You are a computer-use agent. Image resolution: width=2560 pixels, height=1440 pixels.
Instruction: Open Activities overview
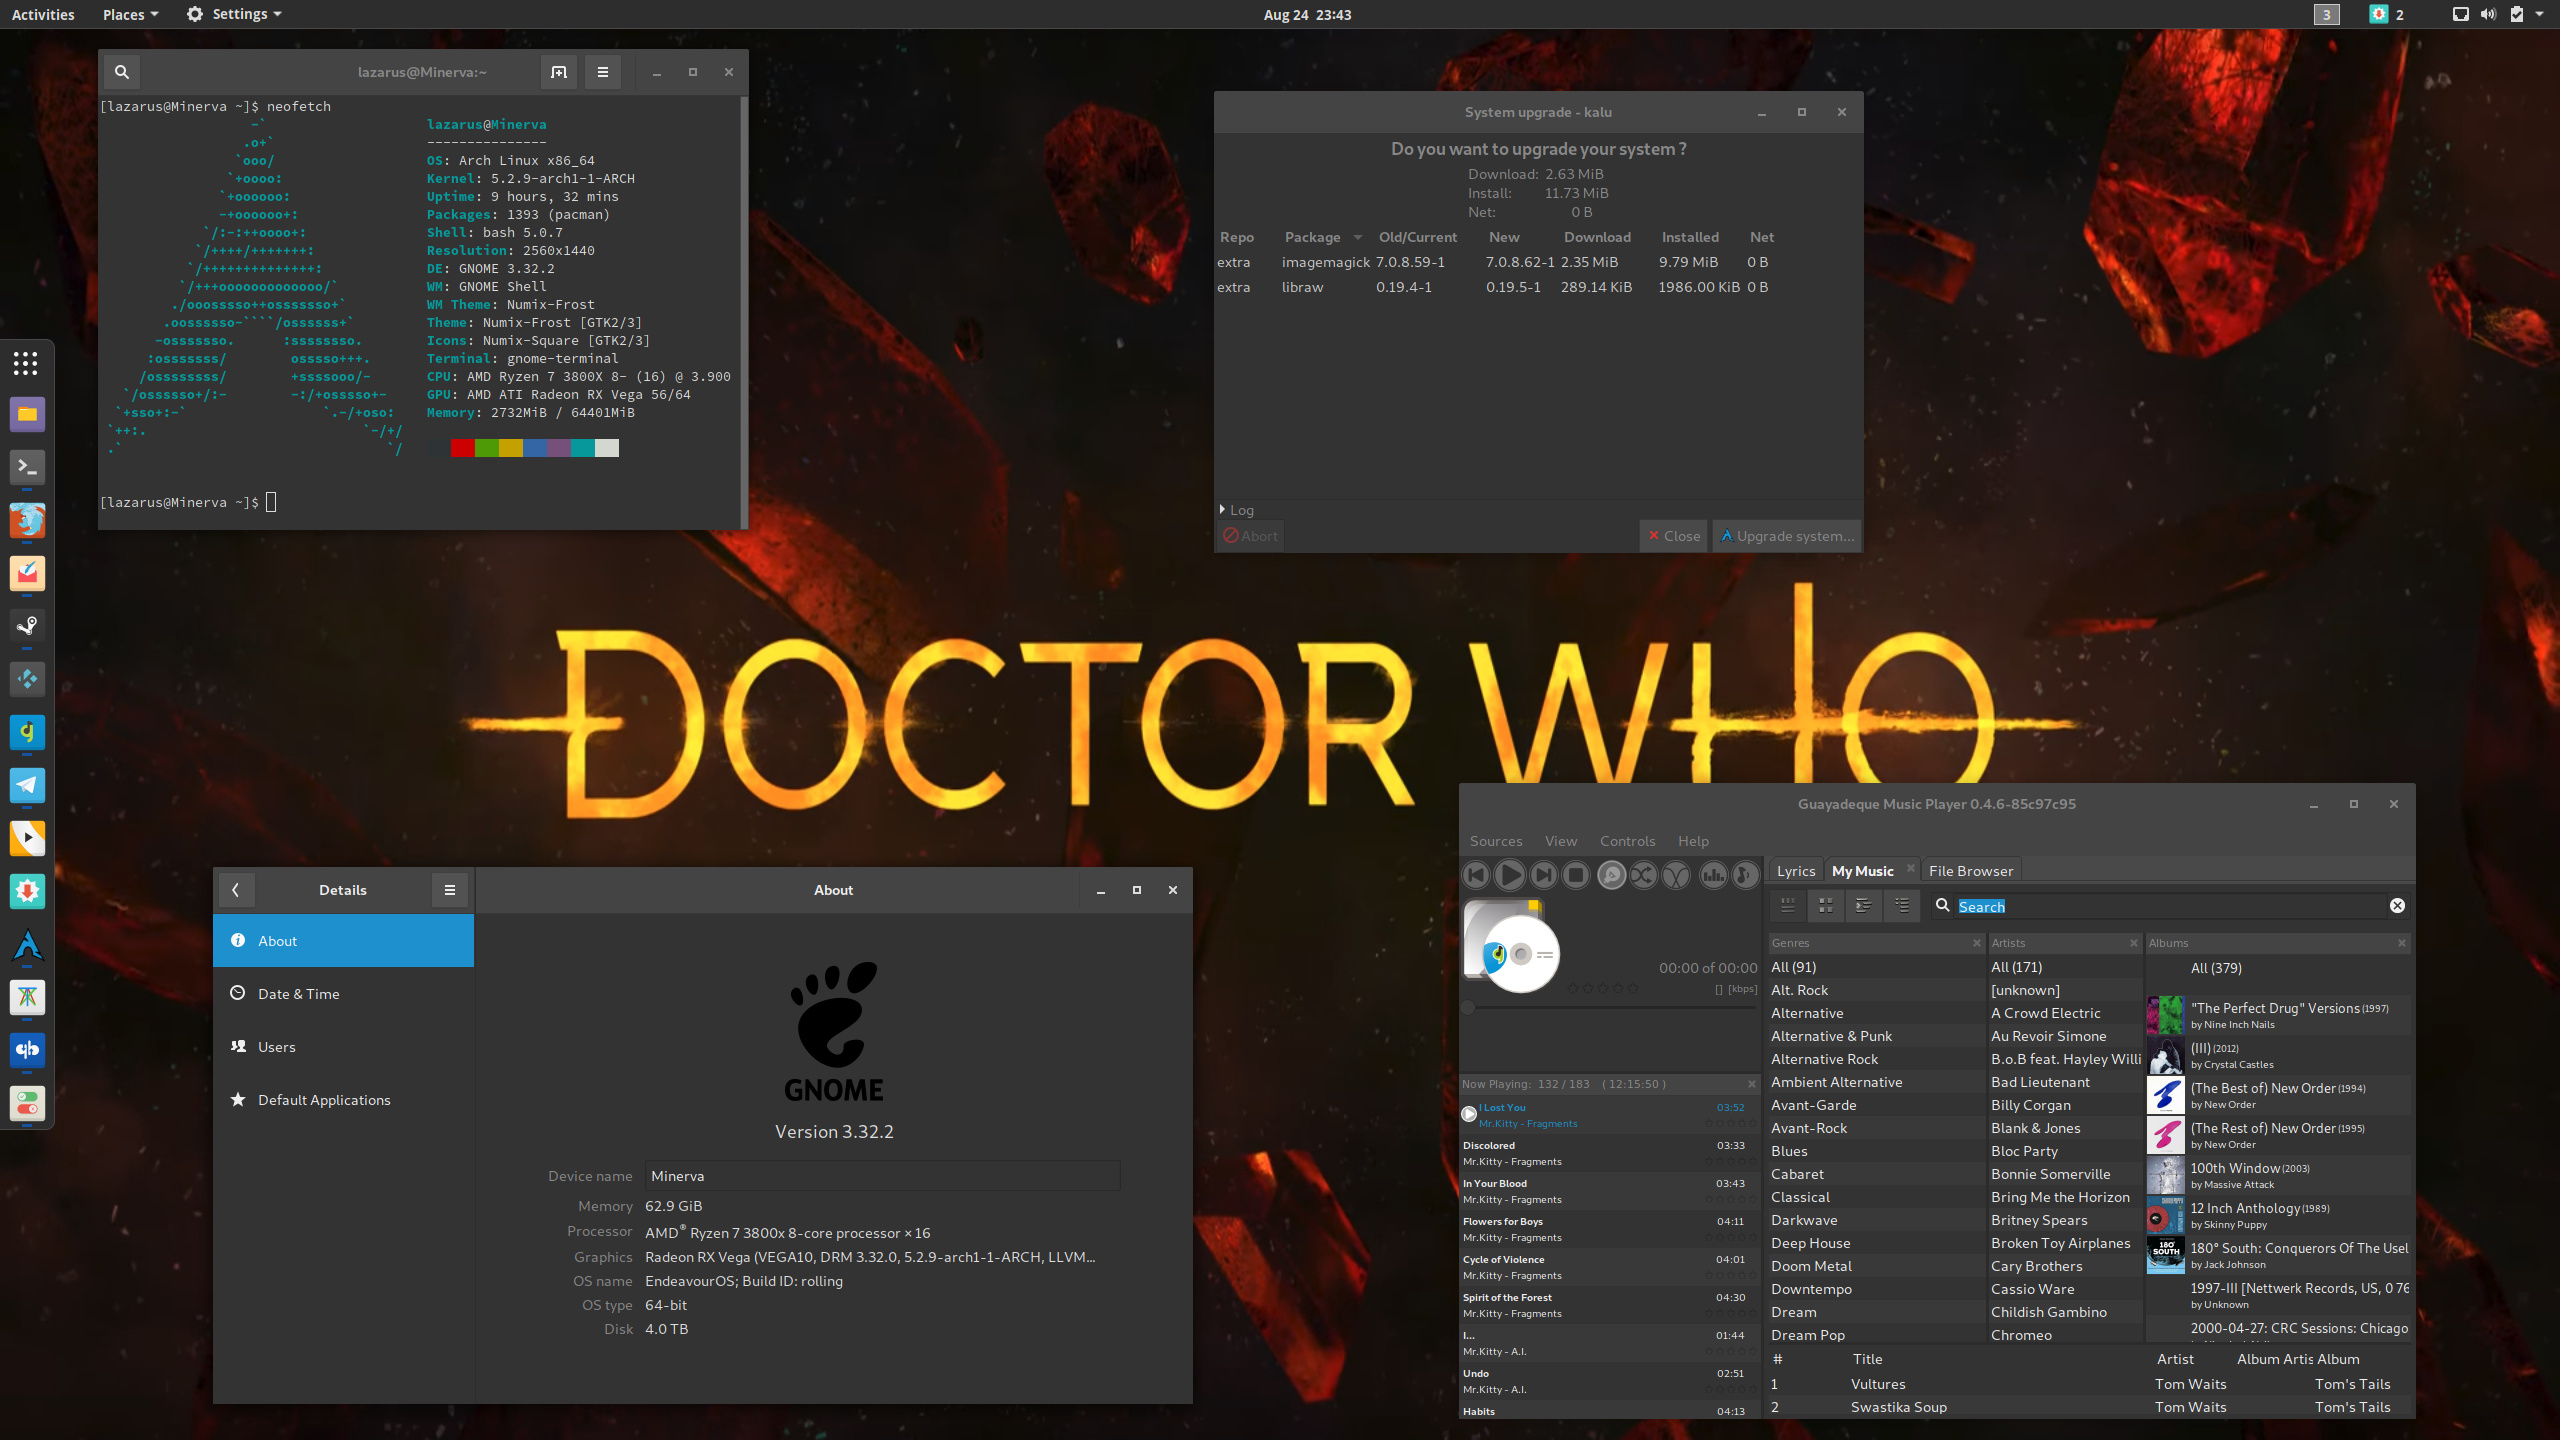43,14
